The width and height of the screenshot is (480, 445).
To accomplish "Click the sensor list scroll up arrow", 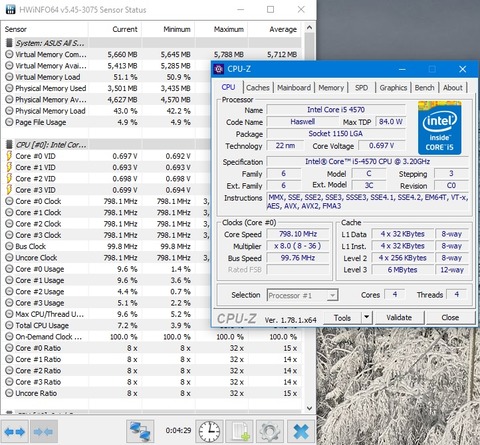I will [309, 28].
